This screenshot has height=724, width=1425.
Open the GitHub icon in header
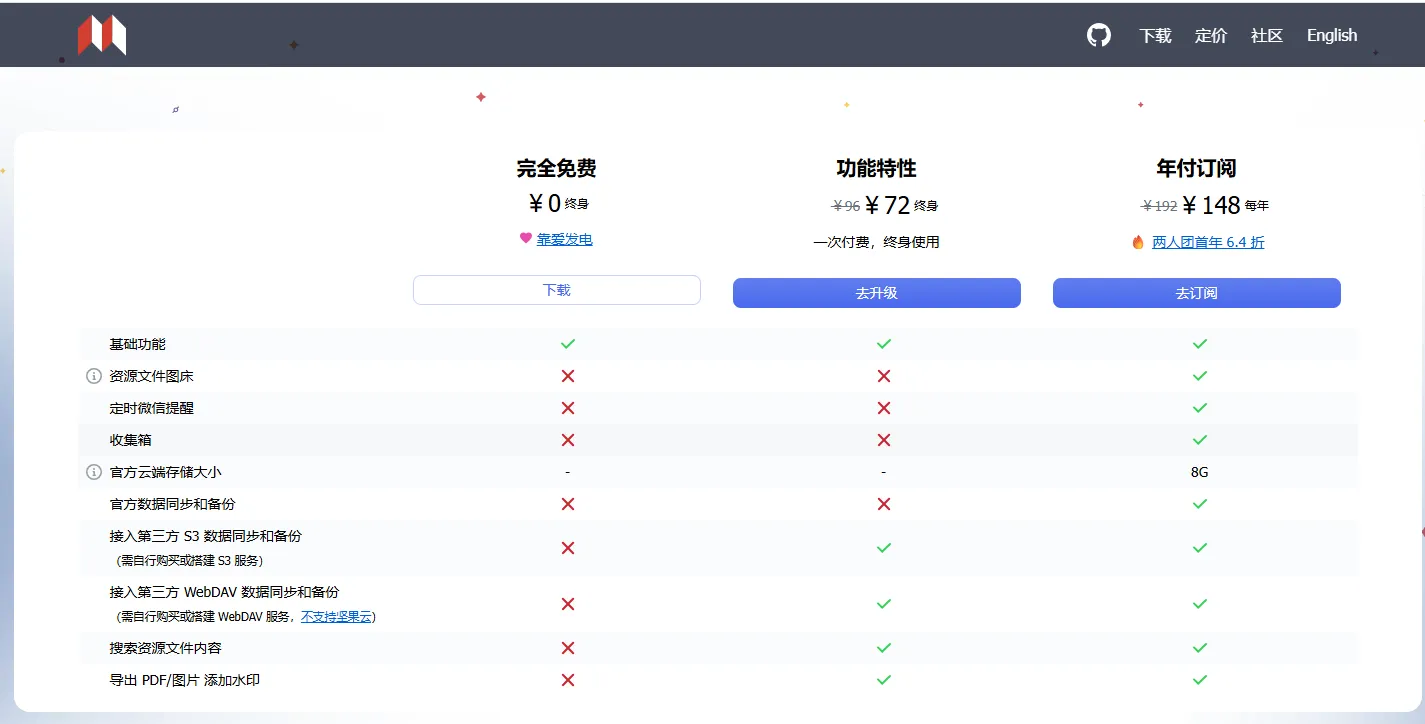(1099, 35)
